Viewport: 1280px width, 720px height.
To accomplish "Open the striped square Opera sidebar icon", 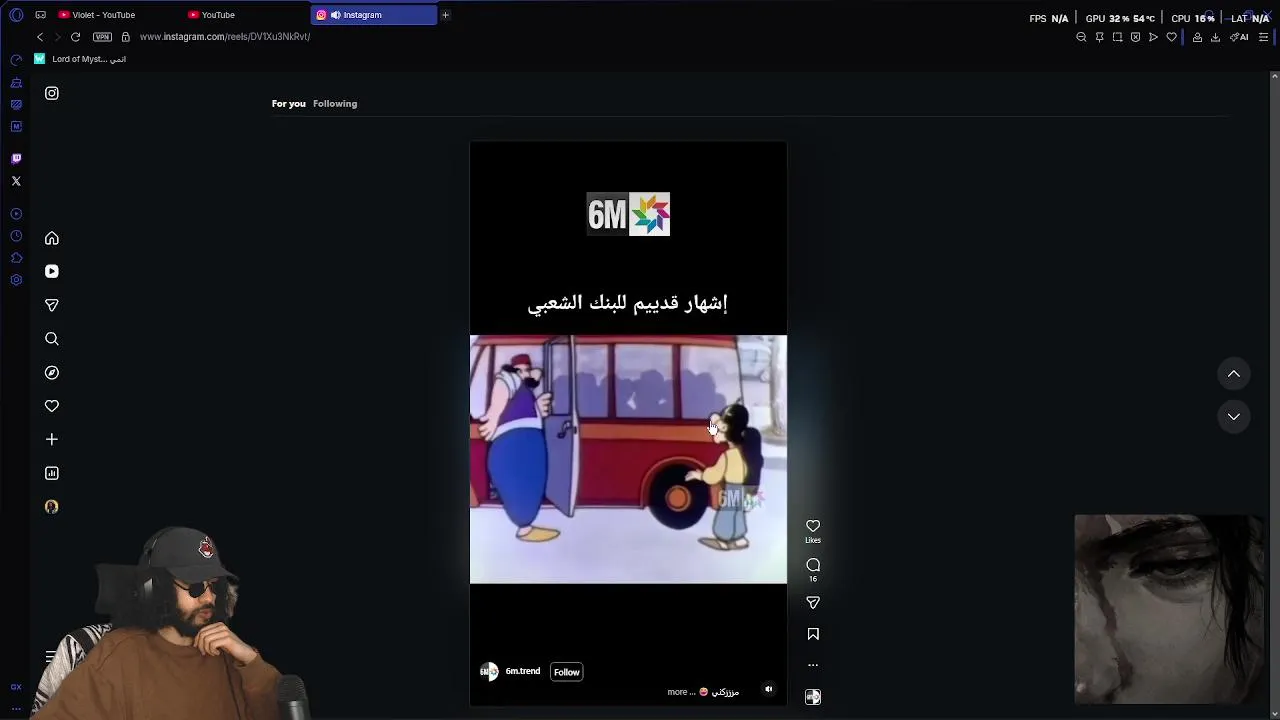I will point(16,104).
